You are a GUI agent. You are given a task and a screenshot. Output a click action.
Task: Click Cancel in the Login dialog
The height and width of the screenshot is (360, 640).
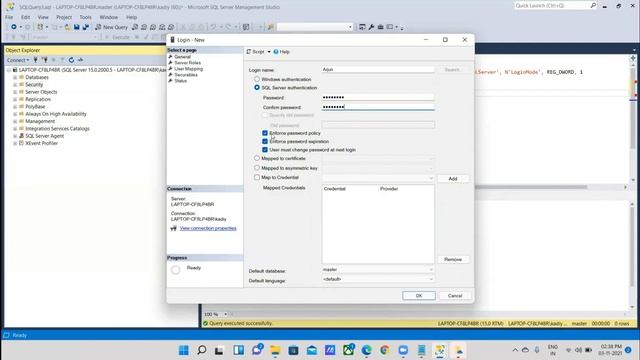point(455,296)
